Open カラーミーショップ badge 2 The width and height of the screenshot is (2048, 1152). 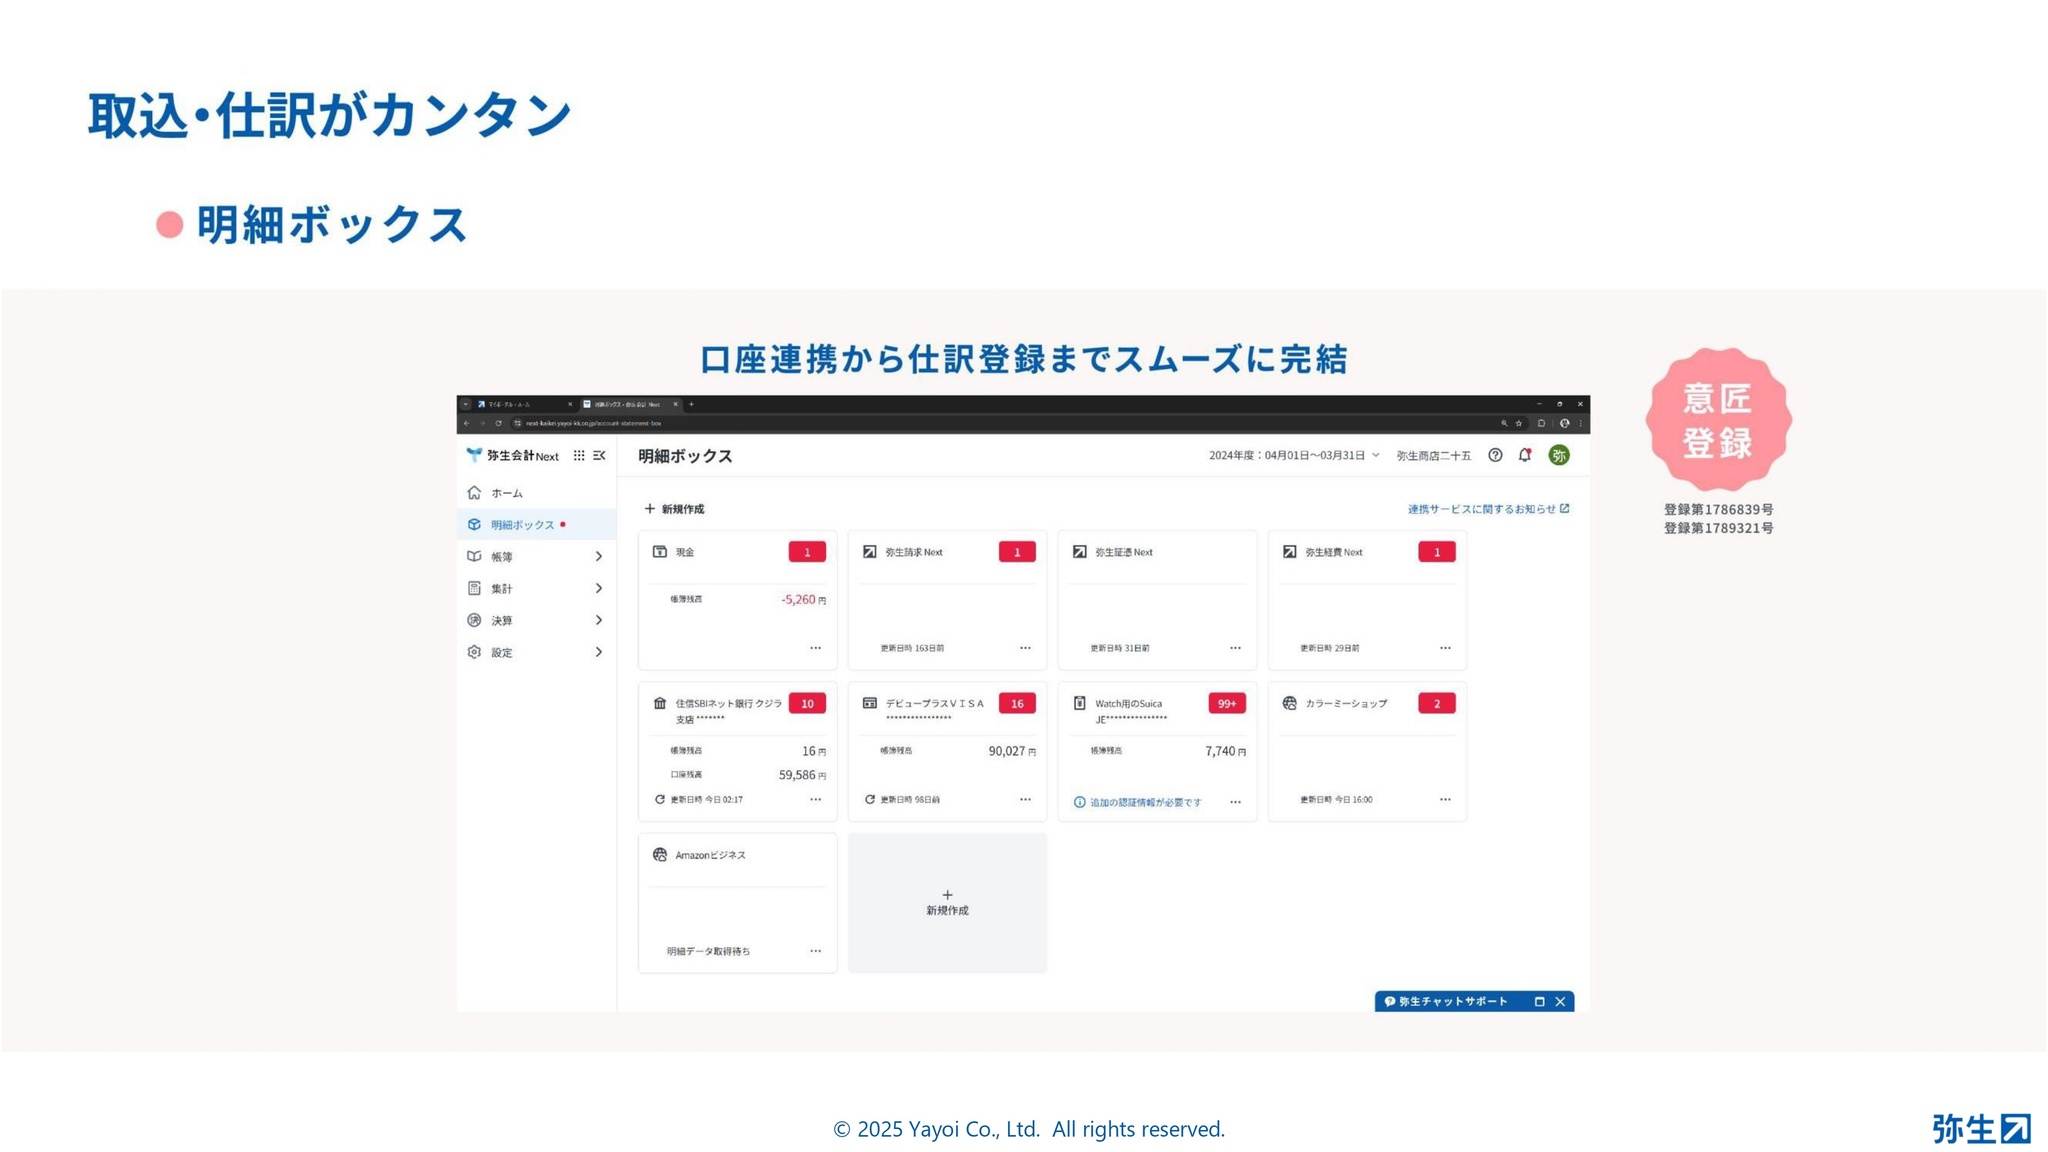pos(1437,703)
